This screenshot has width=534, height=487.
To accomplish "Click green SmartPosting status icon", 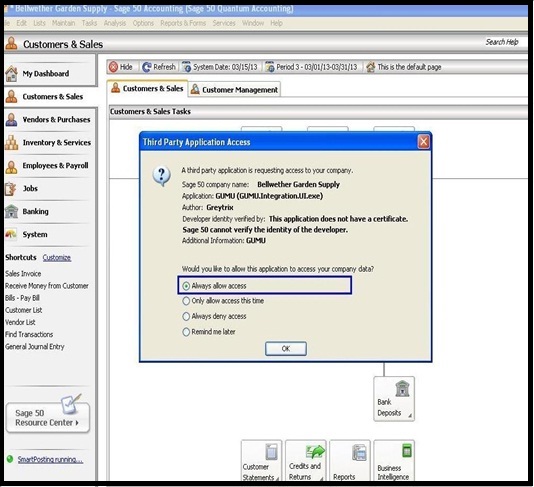I will [10, 459].
